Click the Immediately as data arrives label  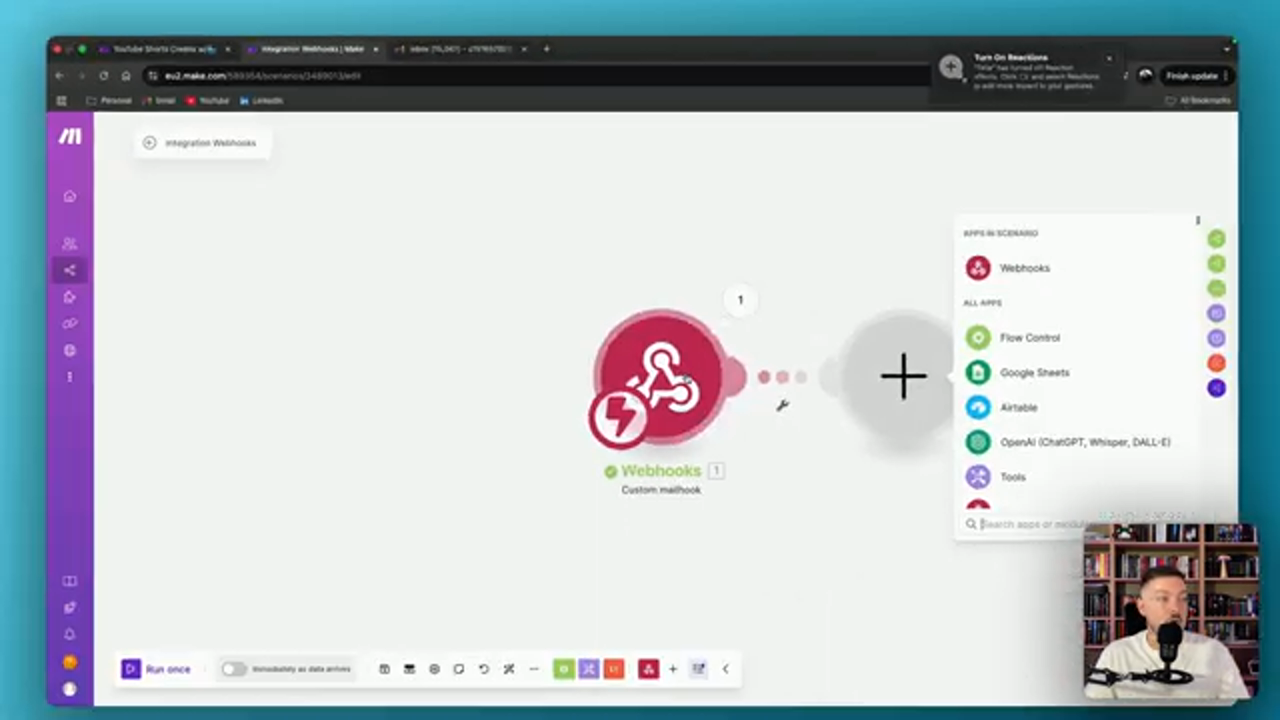pyautogui.click(x=301, y=669)
